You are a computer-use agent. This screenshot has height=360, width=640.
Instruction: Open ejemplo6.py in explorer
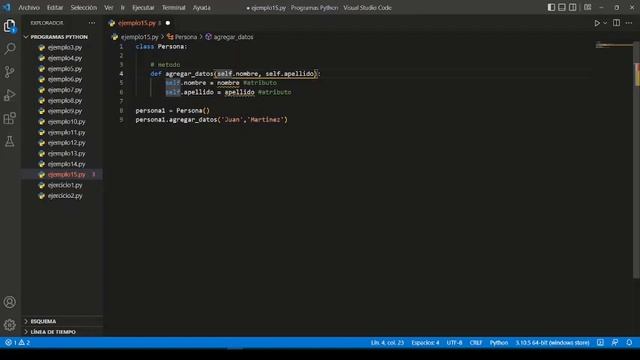coord(65,79)
